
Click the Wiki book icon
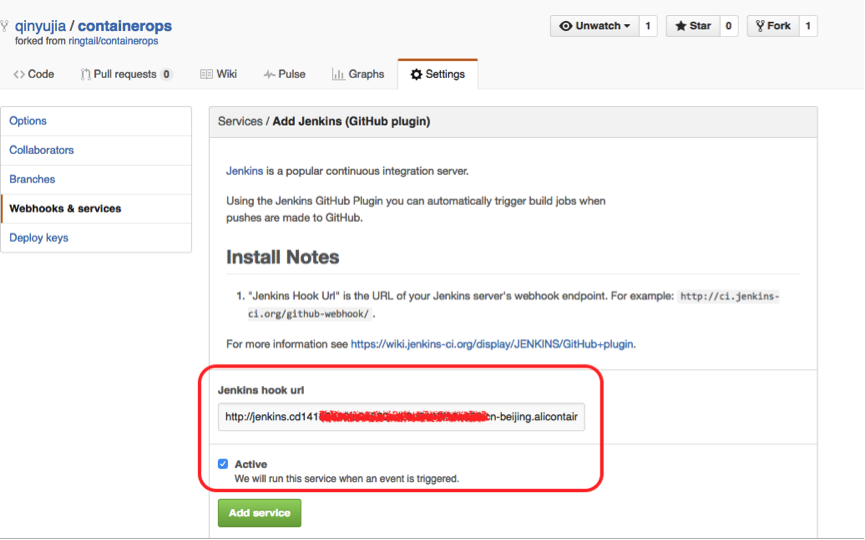206,74
